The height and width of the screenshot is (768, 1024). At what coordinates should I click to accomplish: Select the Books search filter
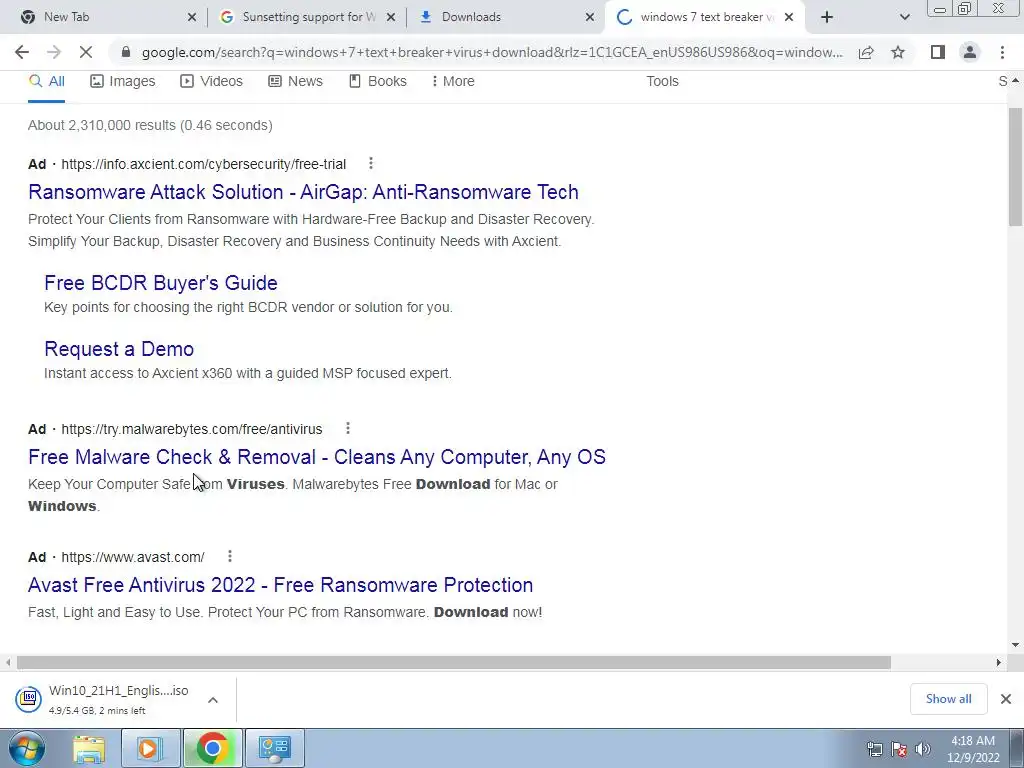(377, 82)
